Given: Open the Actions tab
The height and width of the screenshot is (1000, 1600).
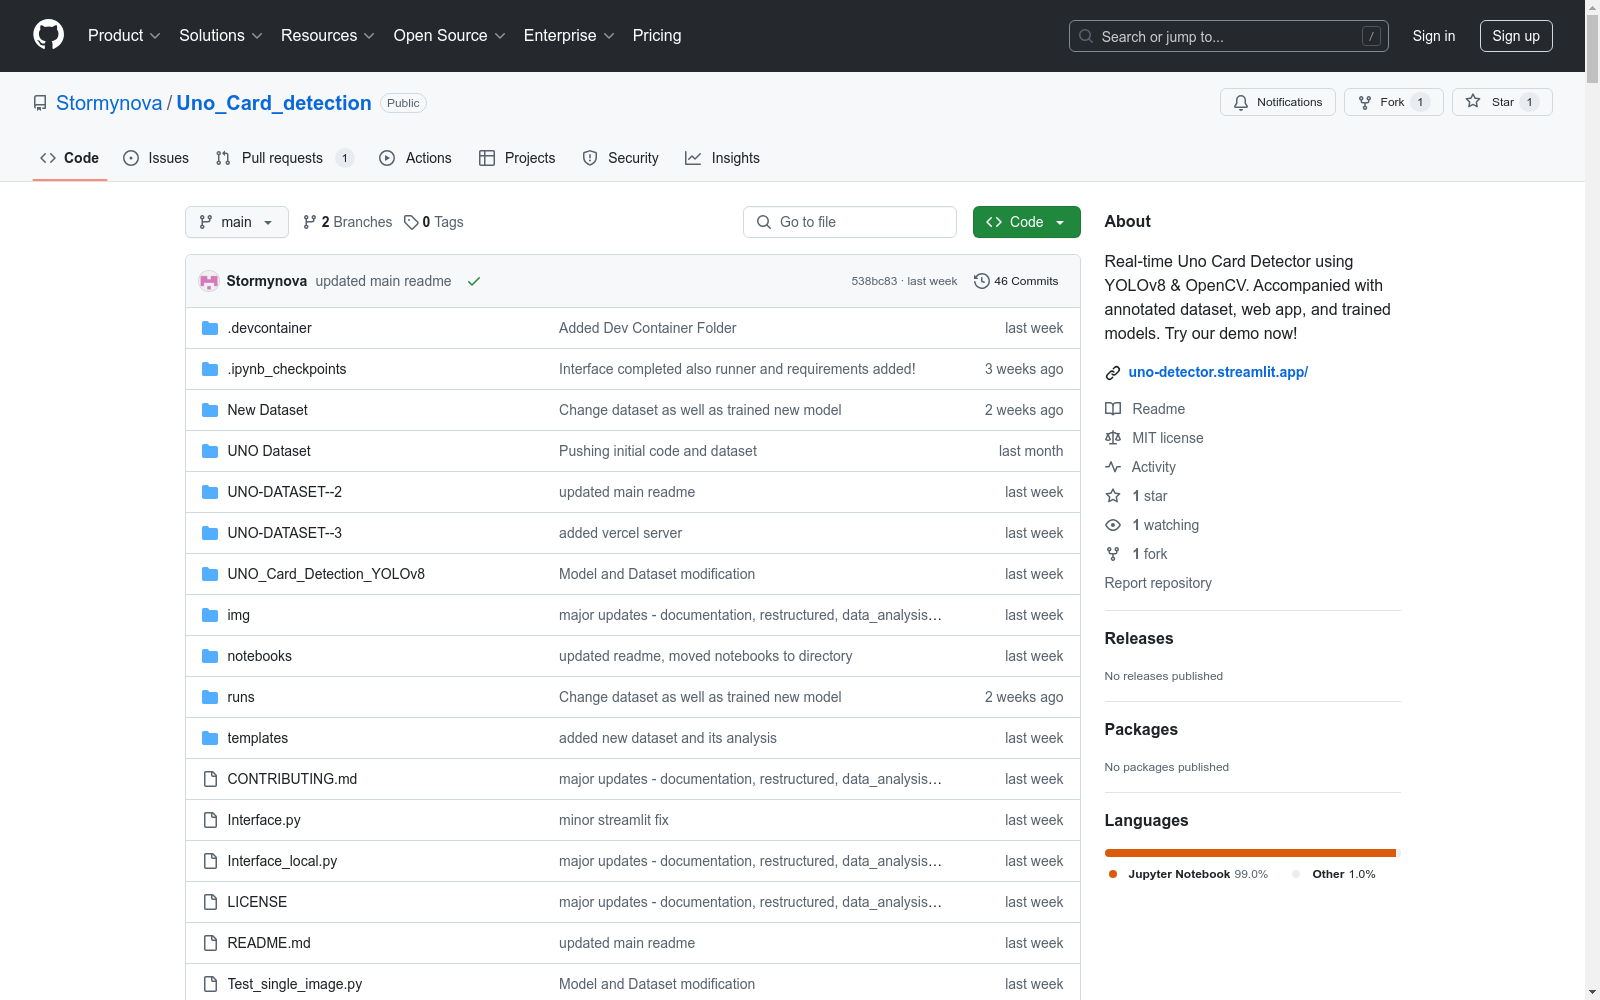Looking at the screenshot, I should pos(416,158).
